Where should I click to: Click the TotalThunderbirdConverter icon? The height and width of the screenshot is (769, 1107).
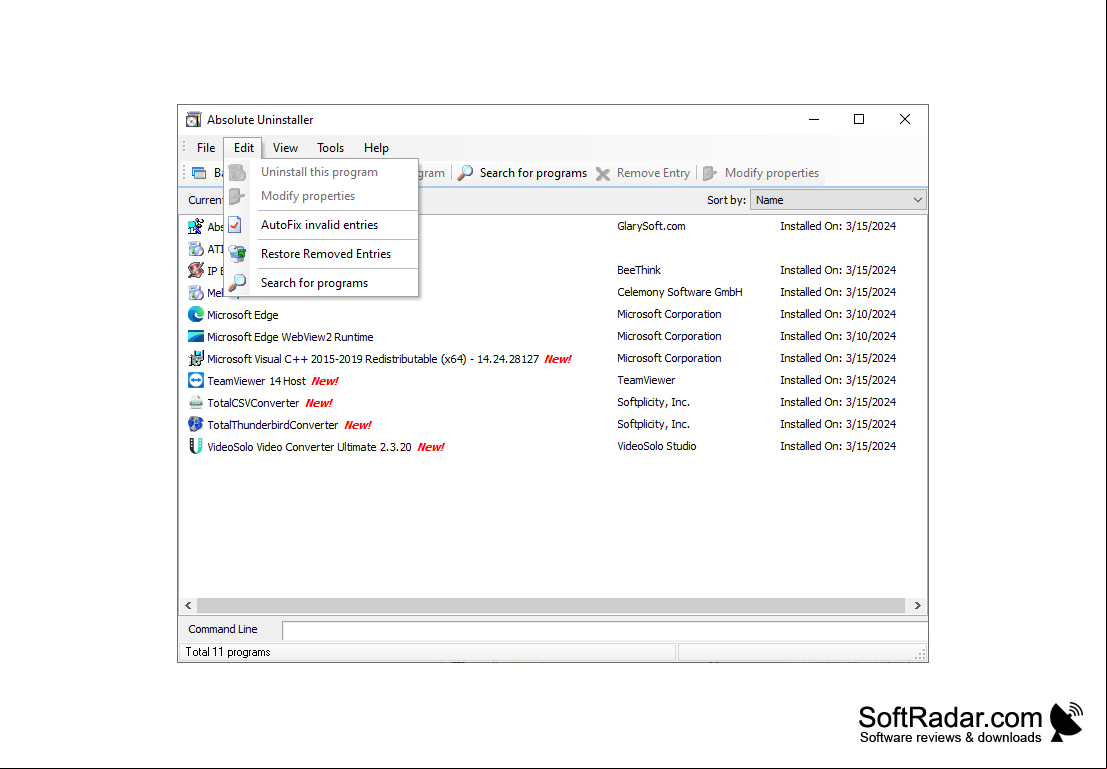coord(196,424)
